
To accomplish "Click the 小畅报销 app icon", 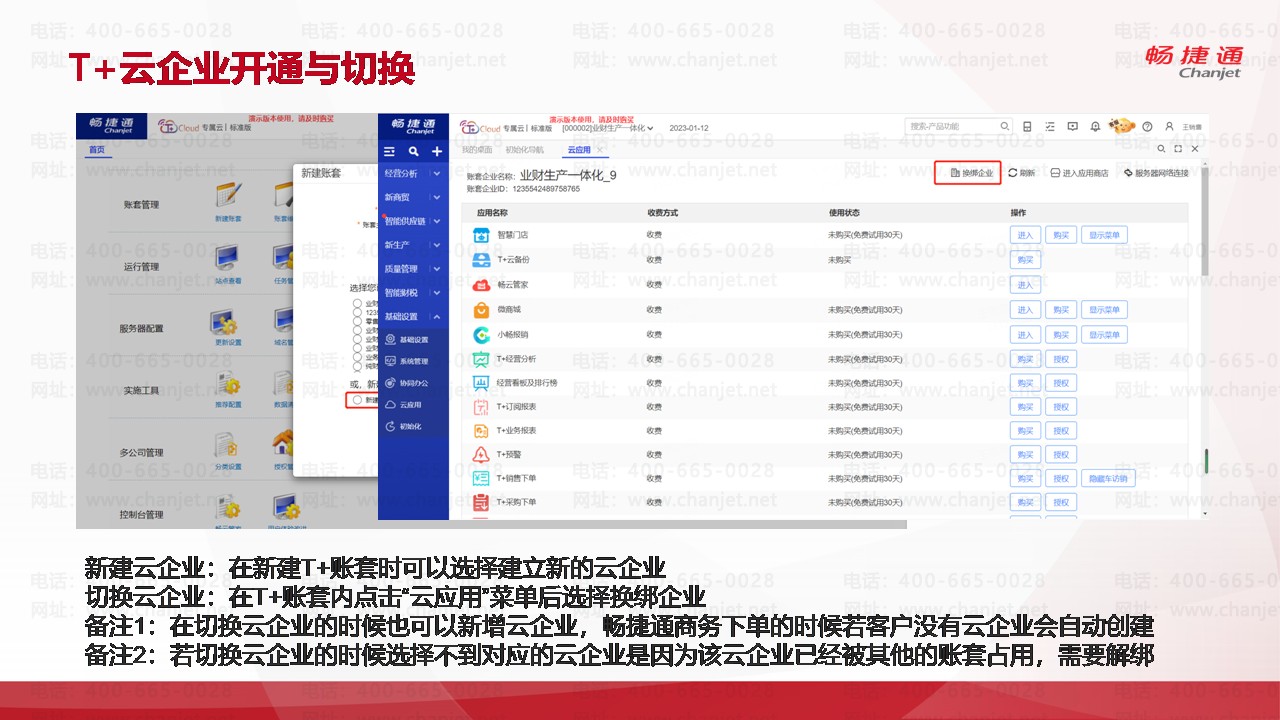I will pos(480,333).
